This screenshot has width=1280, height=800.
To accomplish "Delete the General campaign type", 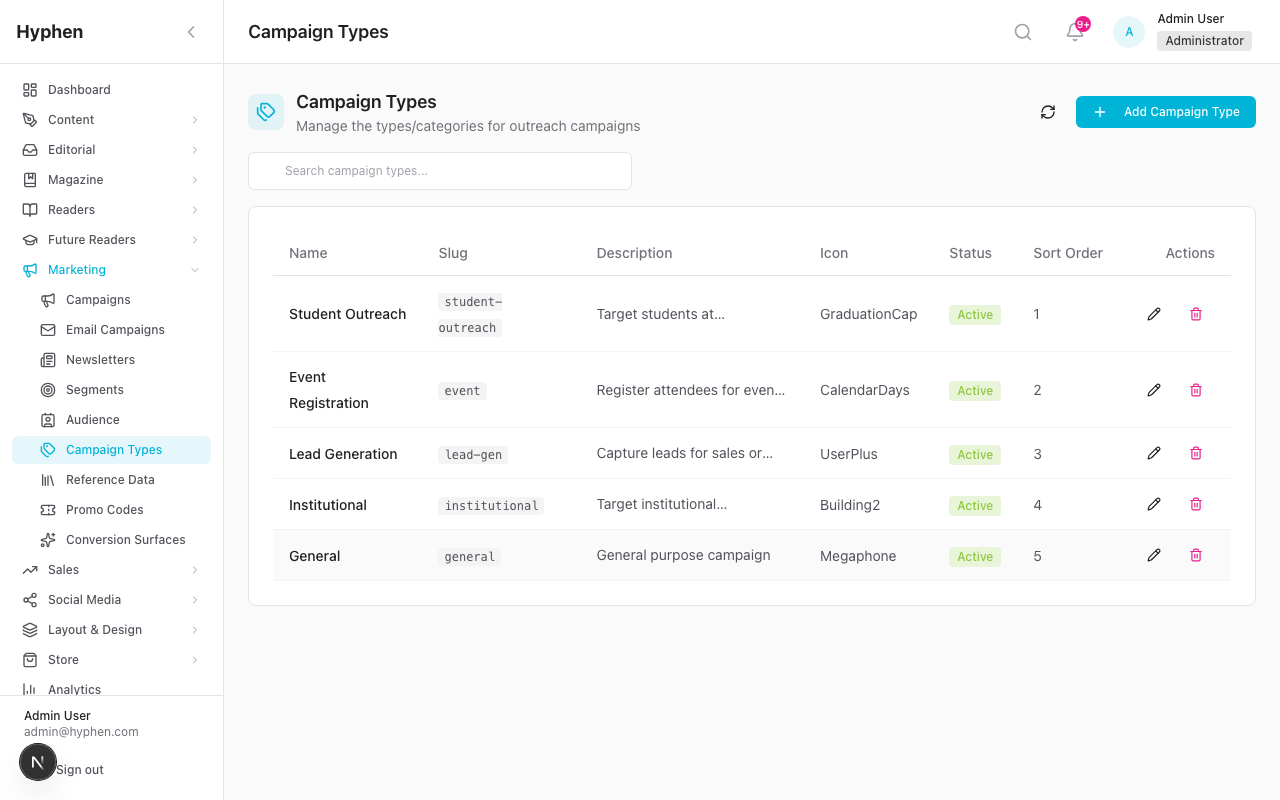I will tap(1195, 555).
